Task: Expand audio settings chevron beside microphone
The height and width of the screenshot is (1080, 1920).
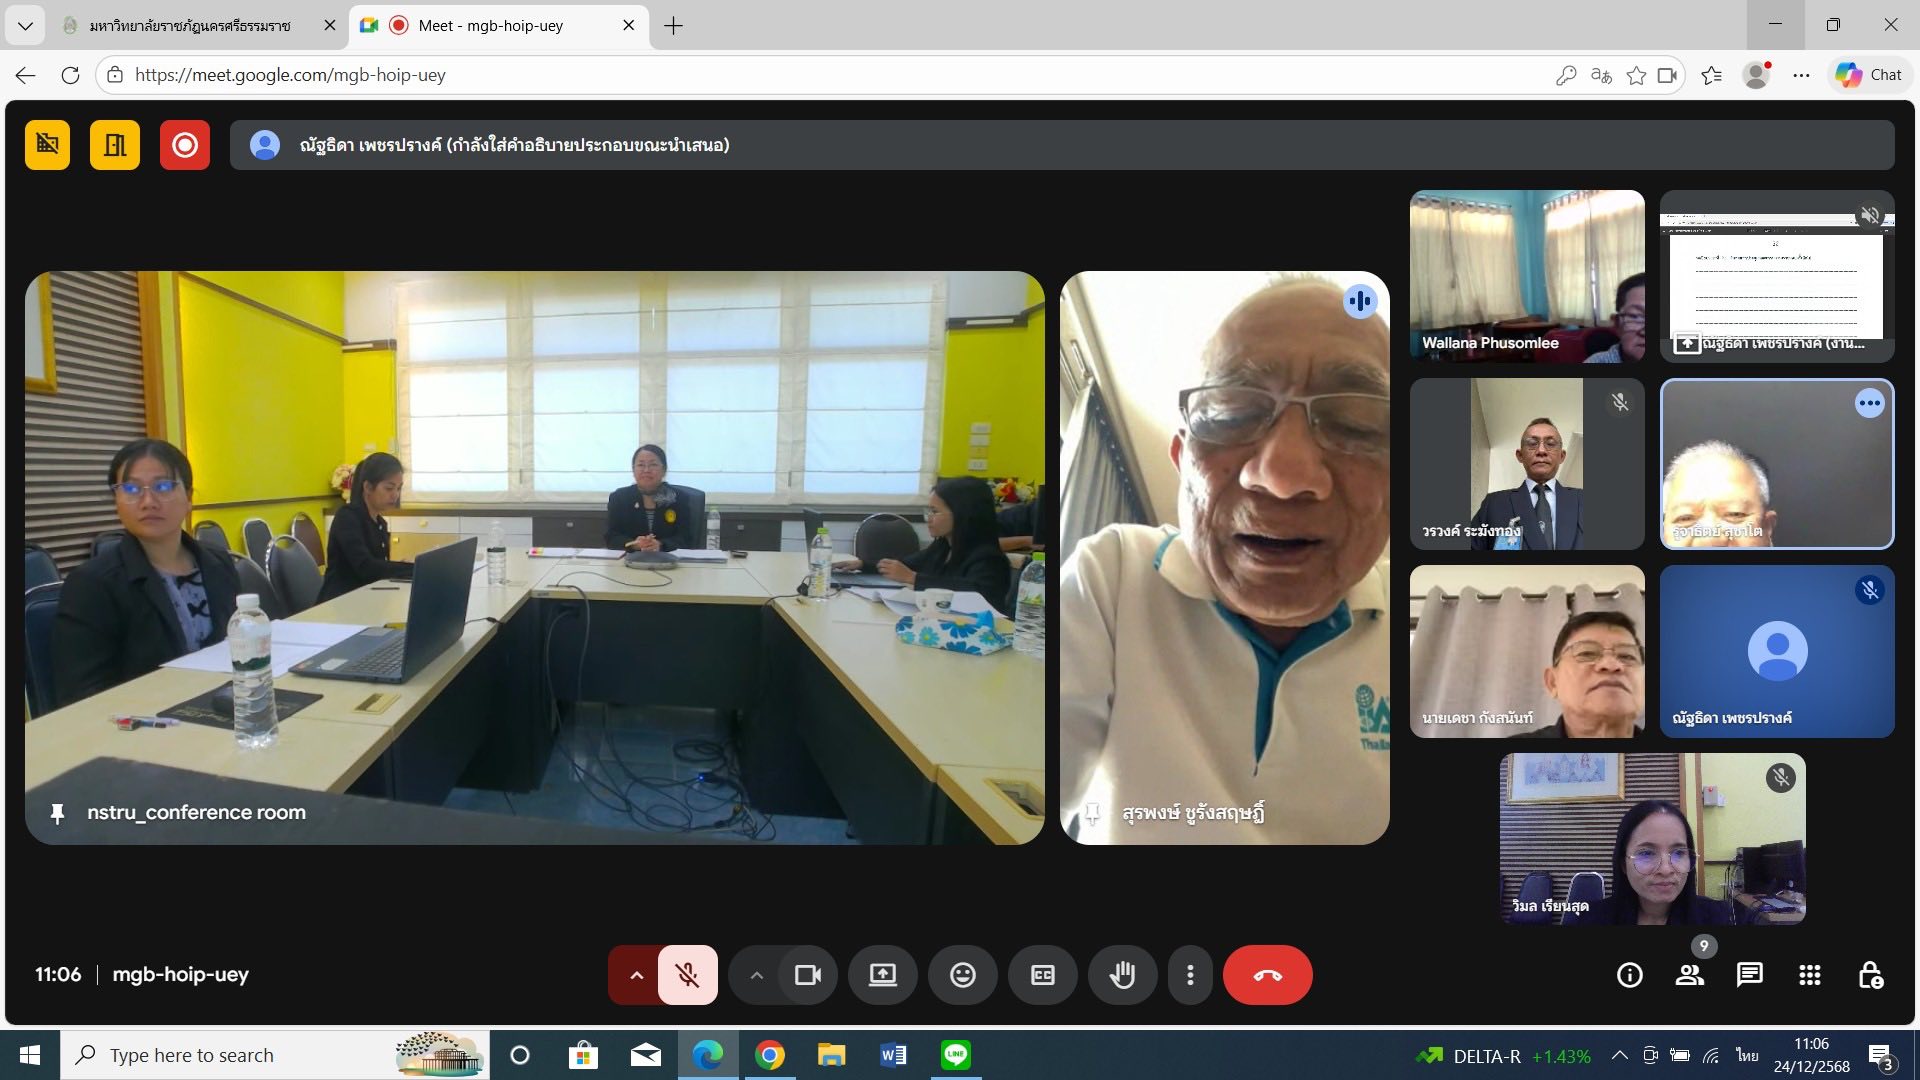Action: pyautogui.click(x=636, y=975)
